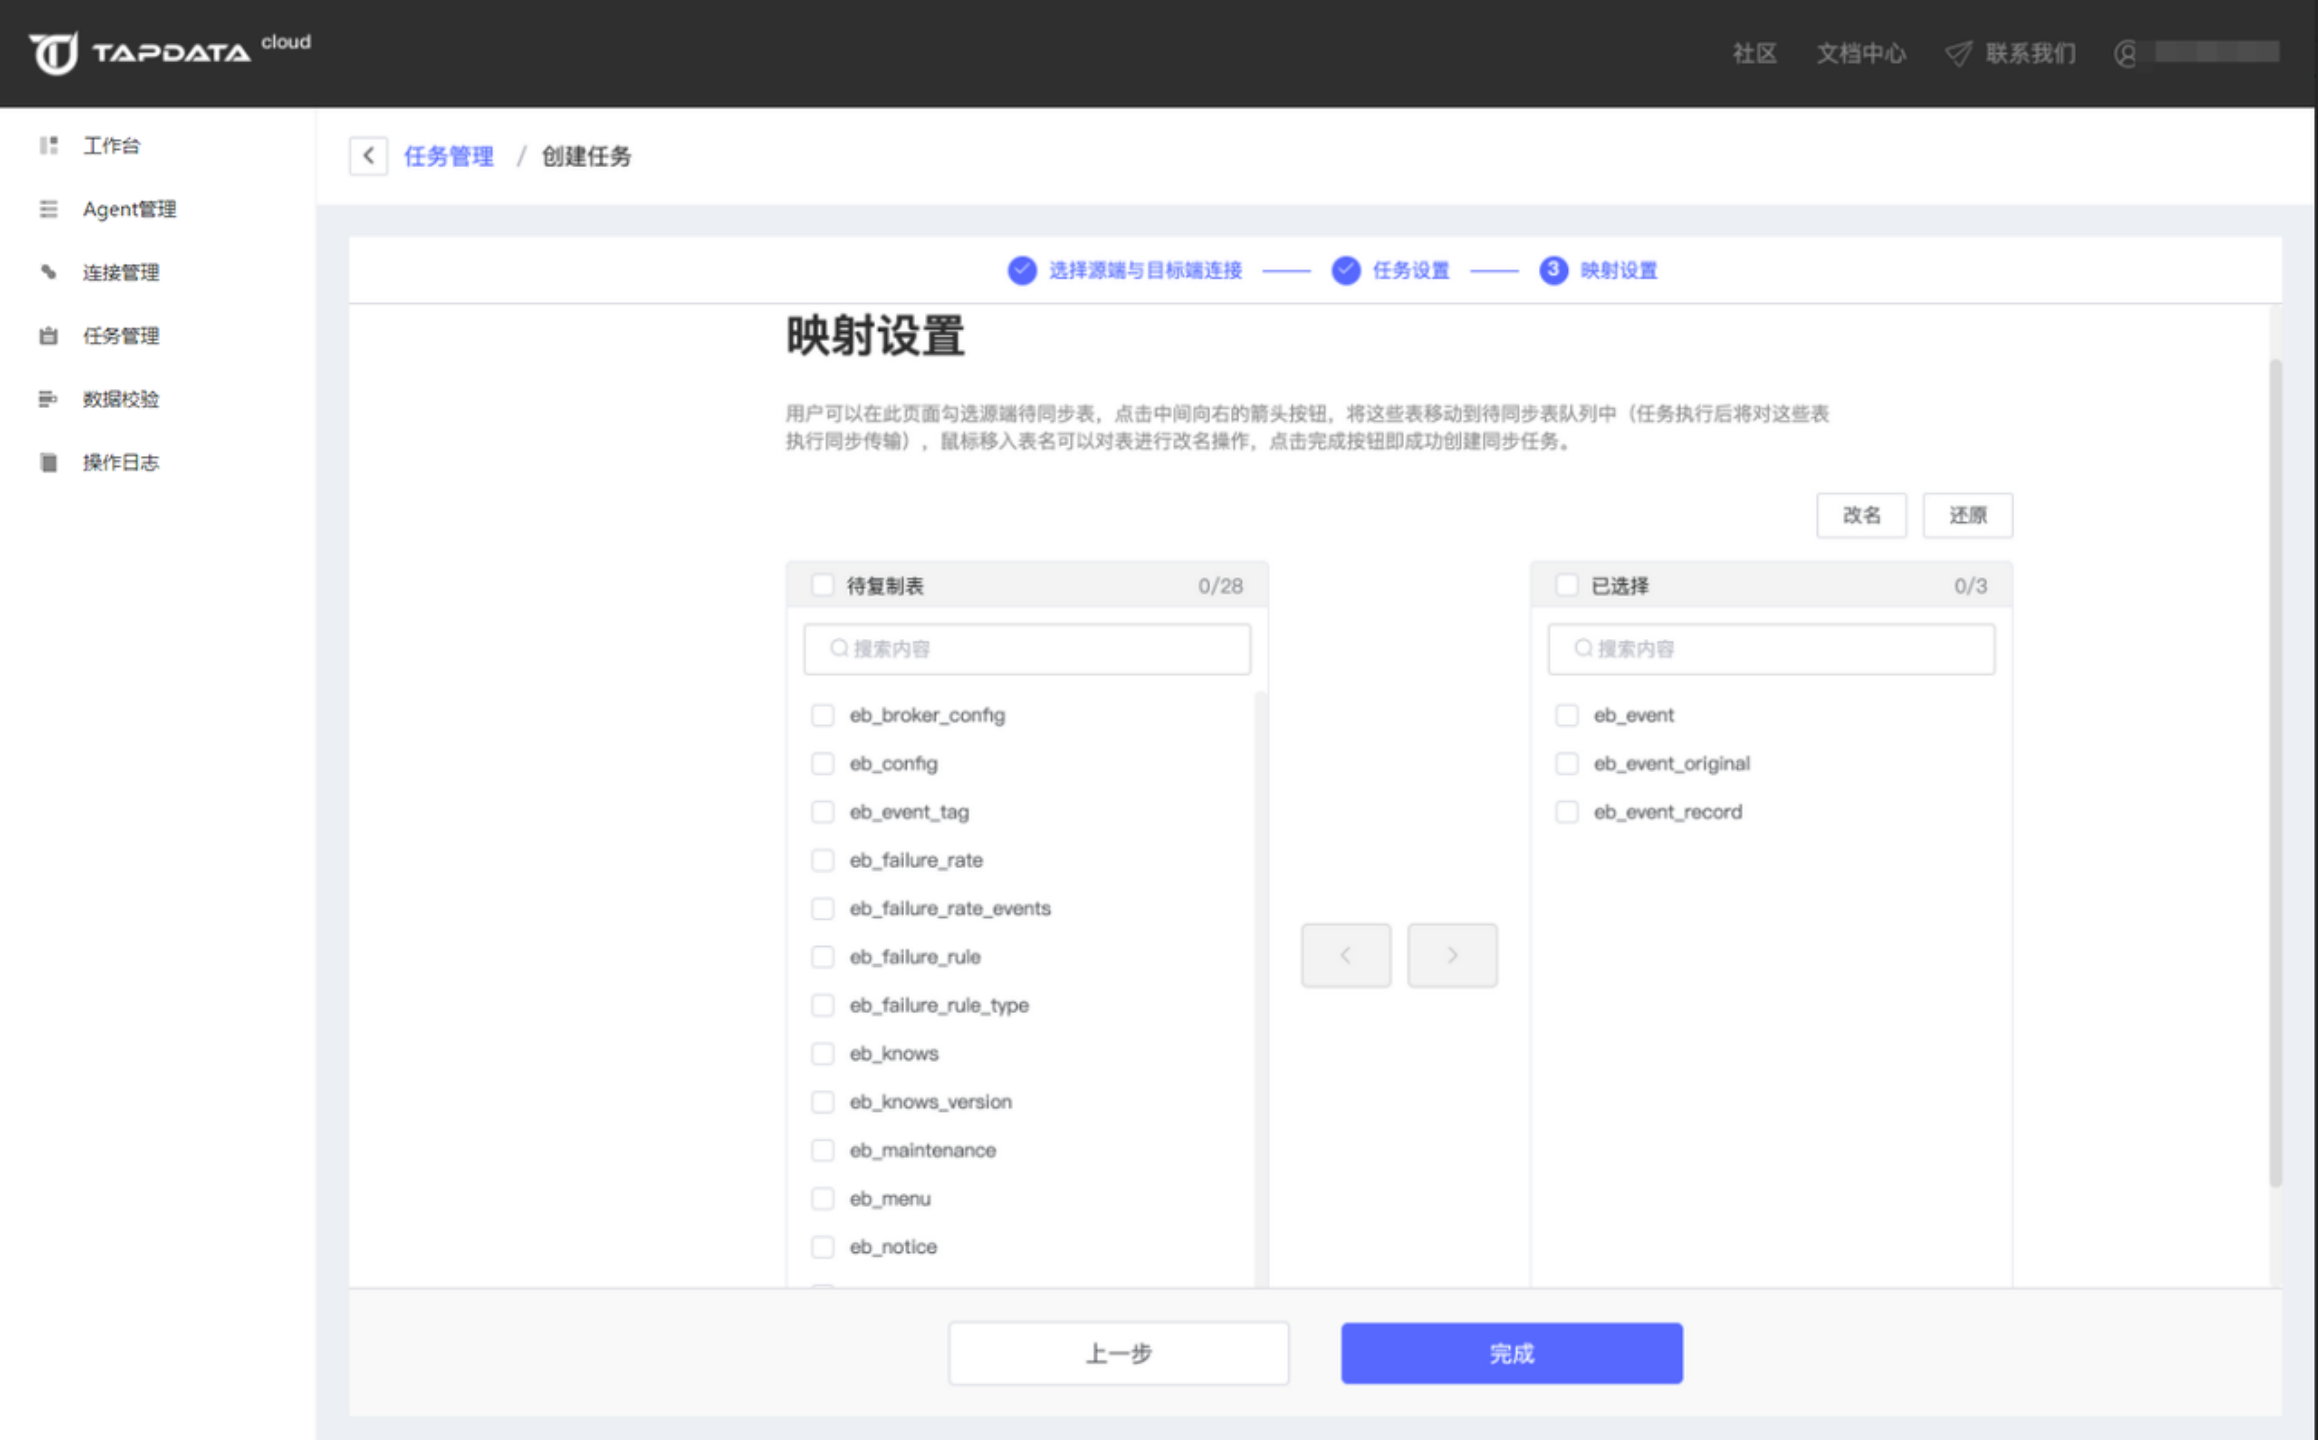Click the workbench (工作台) sidebar icon
The height and width of the screenshot is (1440, 2318).
tap(48, 146)
